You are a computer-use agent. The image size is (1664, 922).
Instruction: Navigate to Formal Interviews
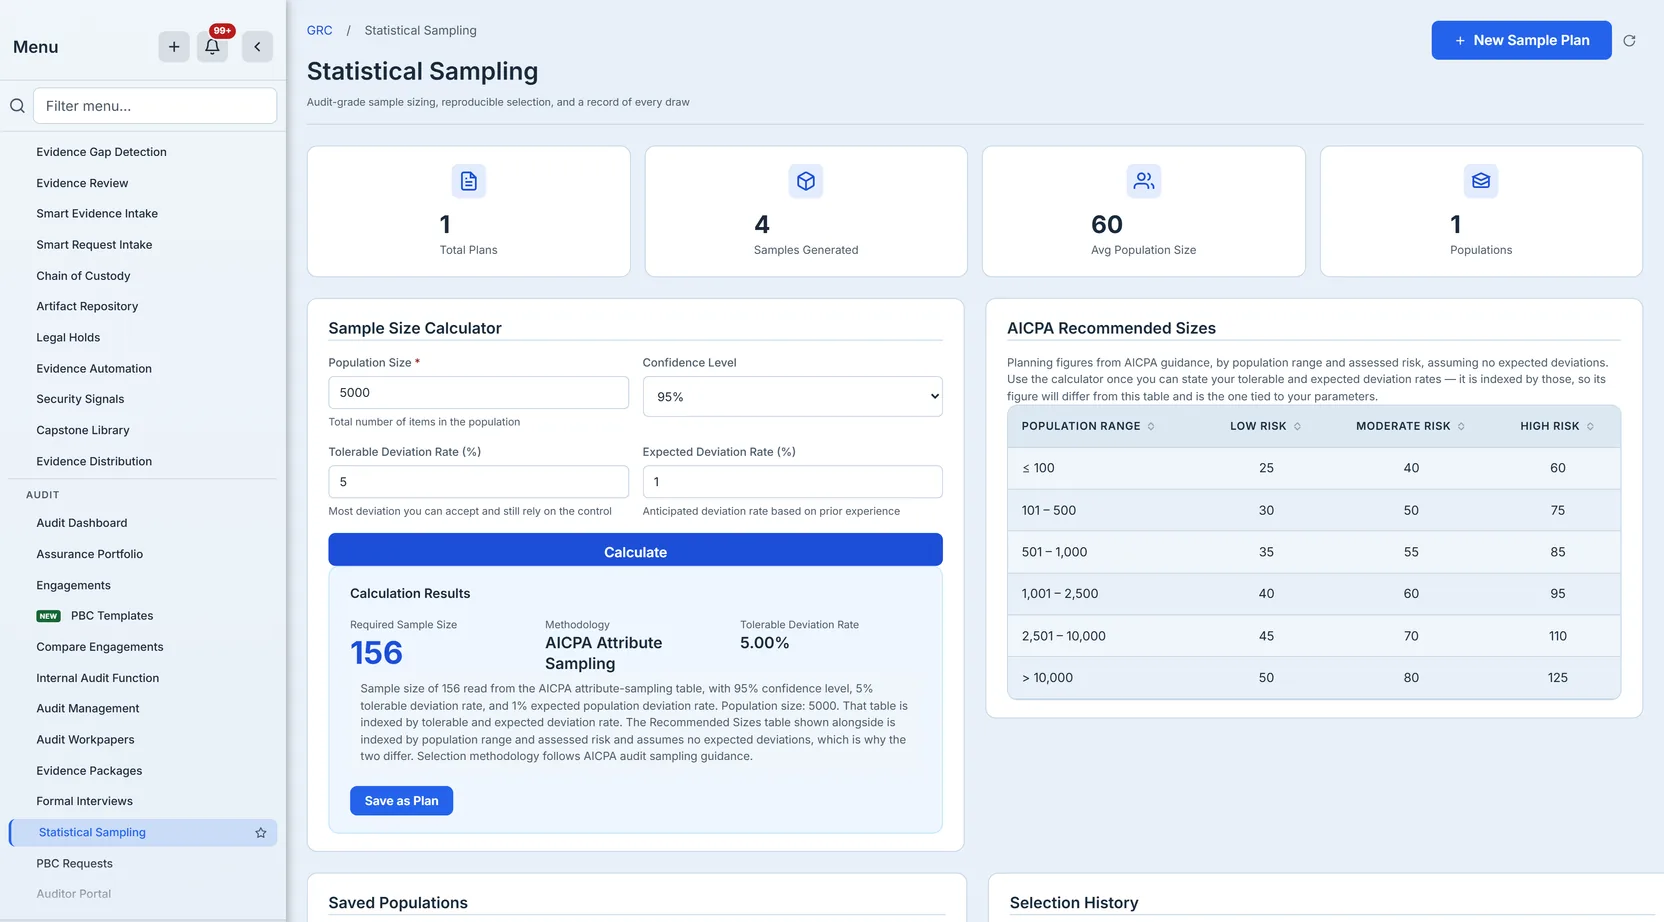click(x=84, y=801)
